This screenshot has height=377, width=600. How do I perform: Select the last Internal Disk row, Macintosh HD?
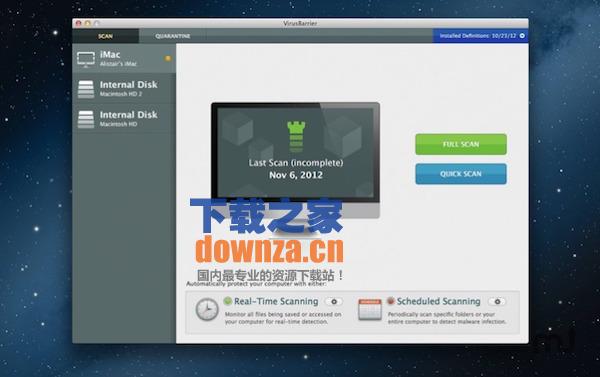(124, 119)
